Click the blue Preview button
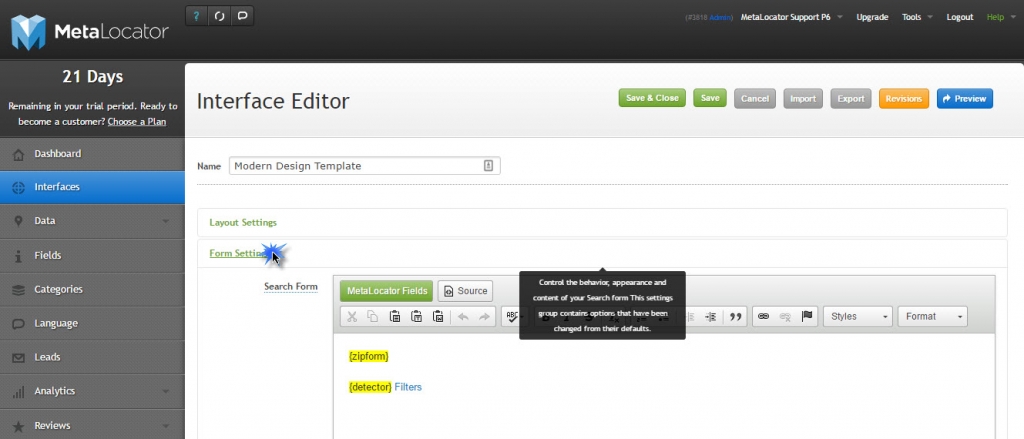 click(965, 99)
